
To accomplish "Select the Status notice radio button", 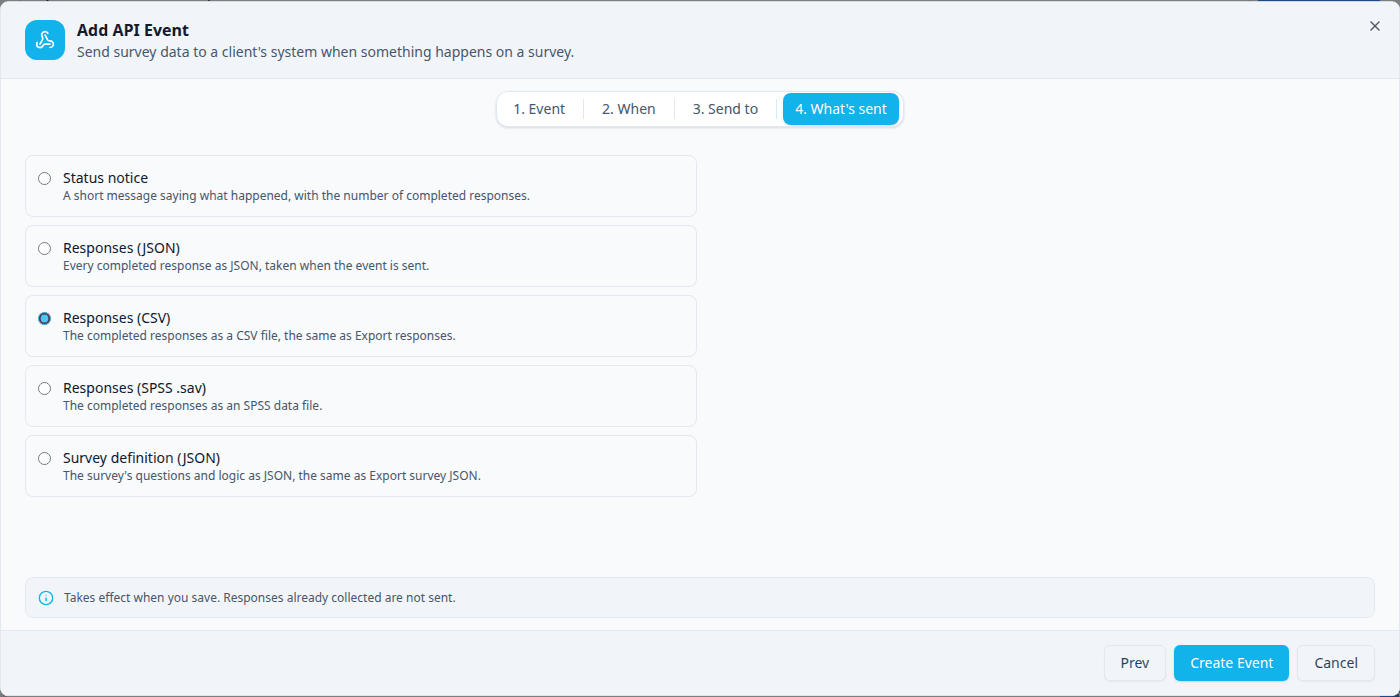I will pos(44,179).
